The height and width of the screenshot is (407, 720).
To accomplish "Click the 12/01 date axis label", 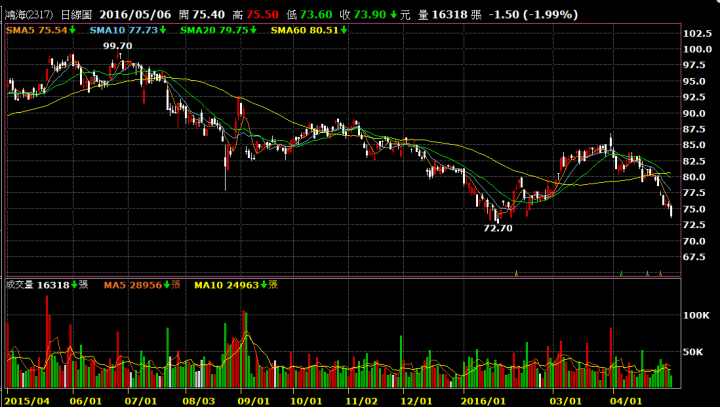I will coord(416,401).
